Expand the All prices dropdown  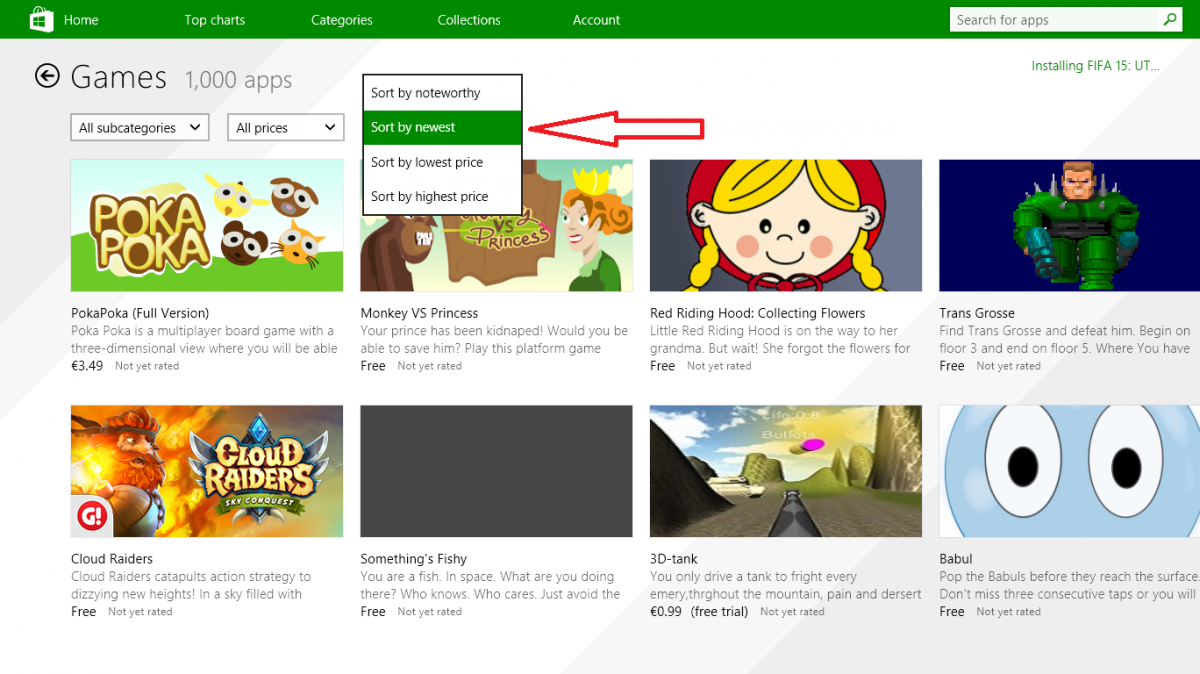point(286,127)
